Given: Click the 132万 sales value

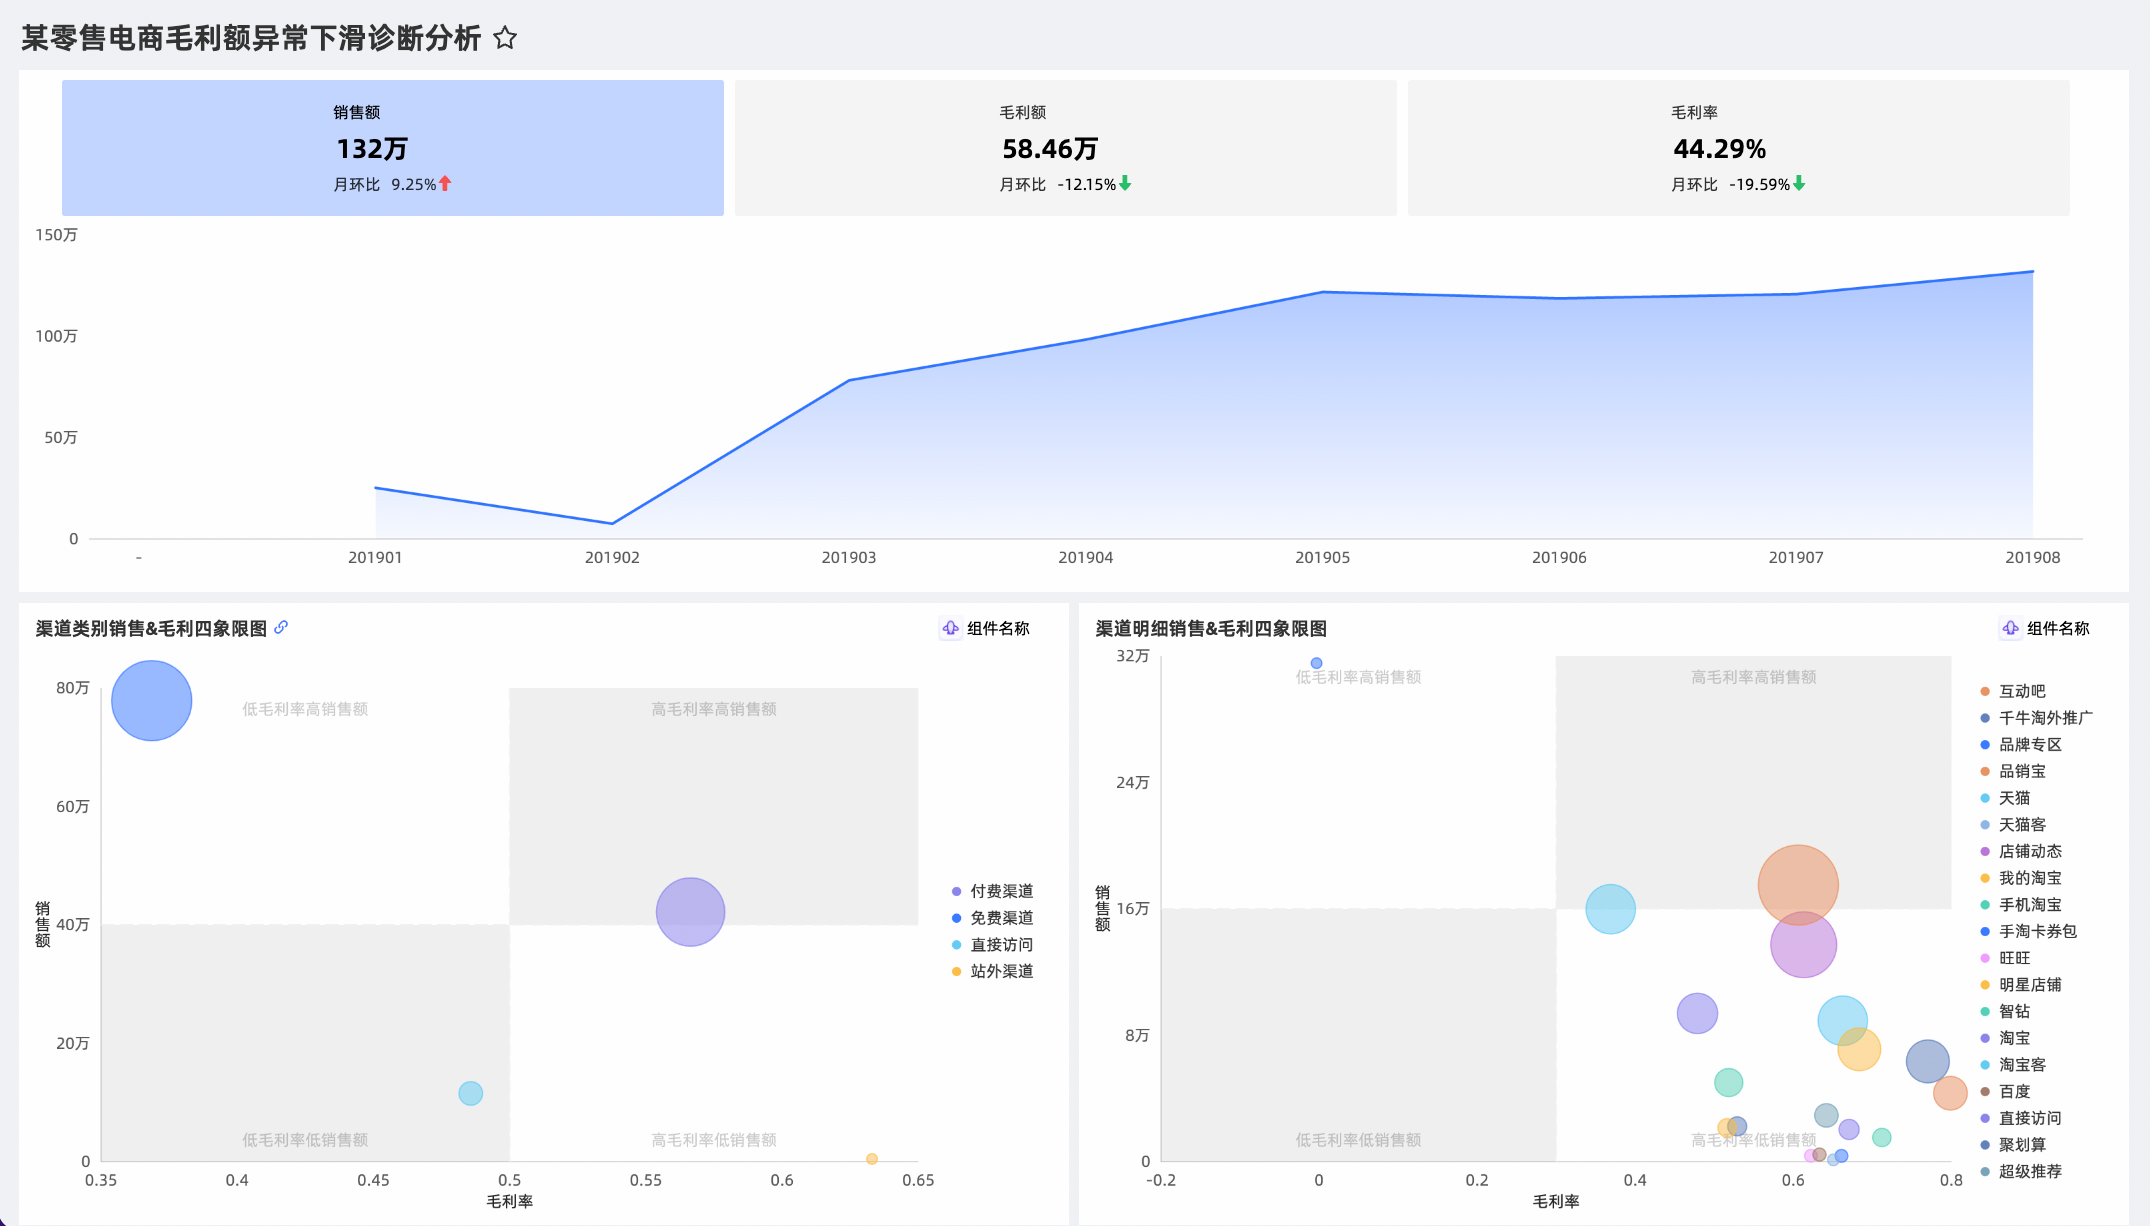Looking at the screenshot, I should point(372,149).
